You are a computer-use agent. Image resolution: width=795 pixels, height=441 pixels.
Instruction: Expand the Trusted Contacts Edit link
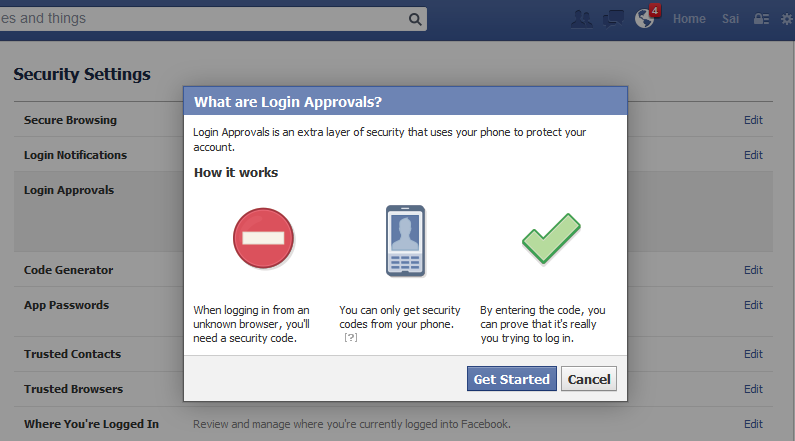pos(753,354)
